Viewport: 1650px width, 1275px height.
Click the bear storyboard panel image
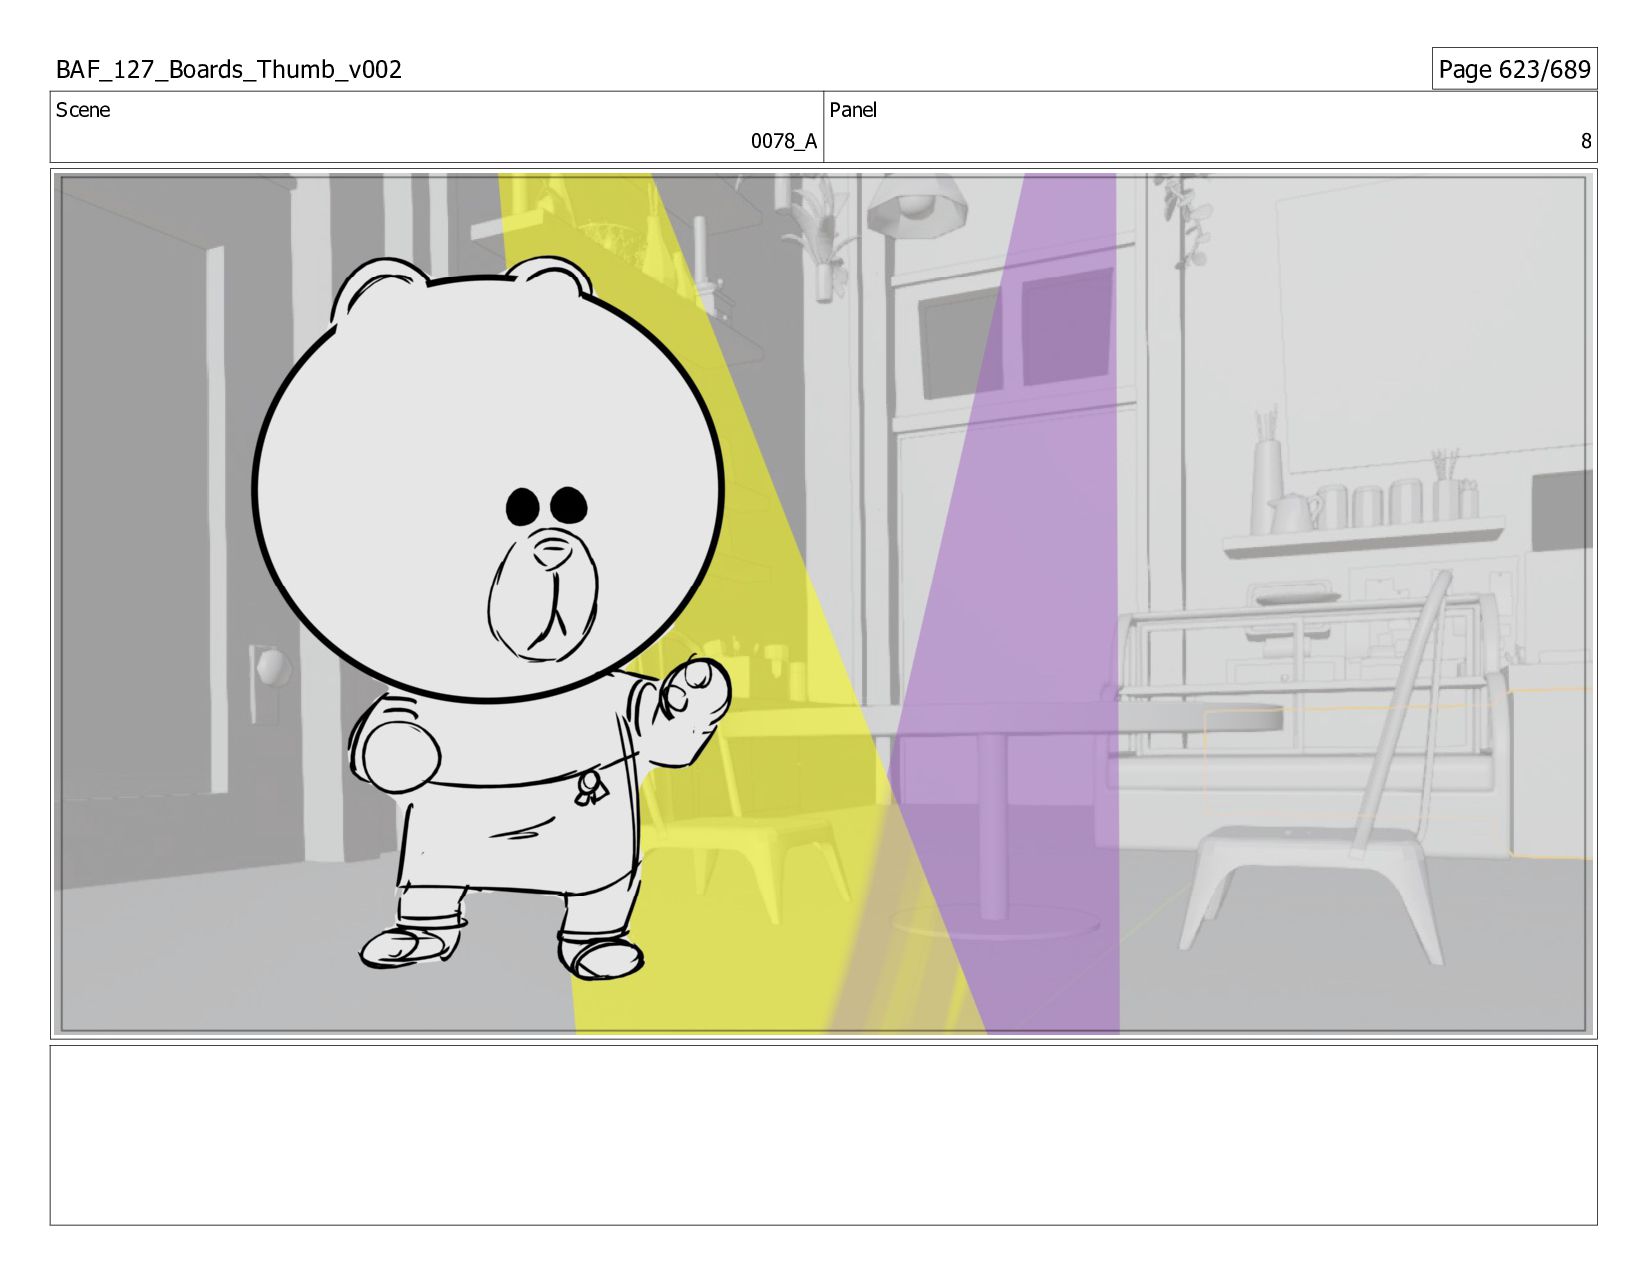tap(824, 604)
